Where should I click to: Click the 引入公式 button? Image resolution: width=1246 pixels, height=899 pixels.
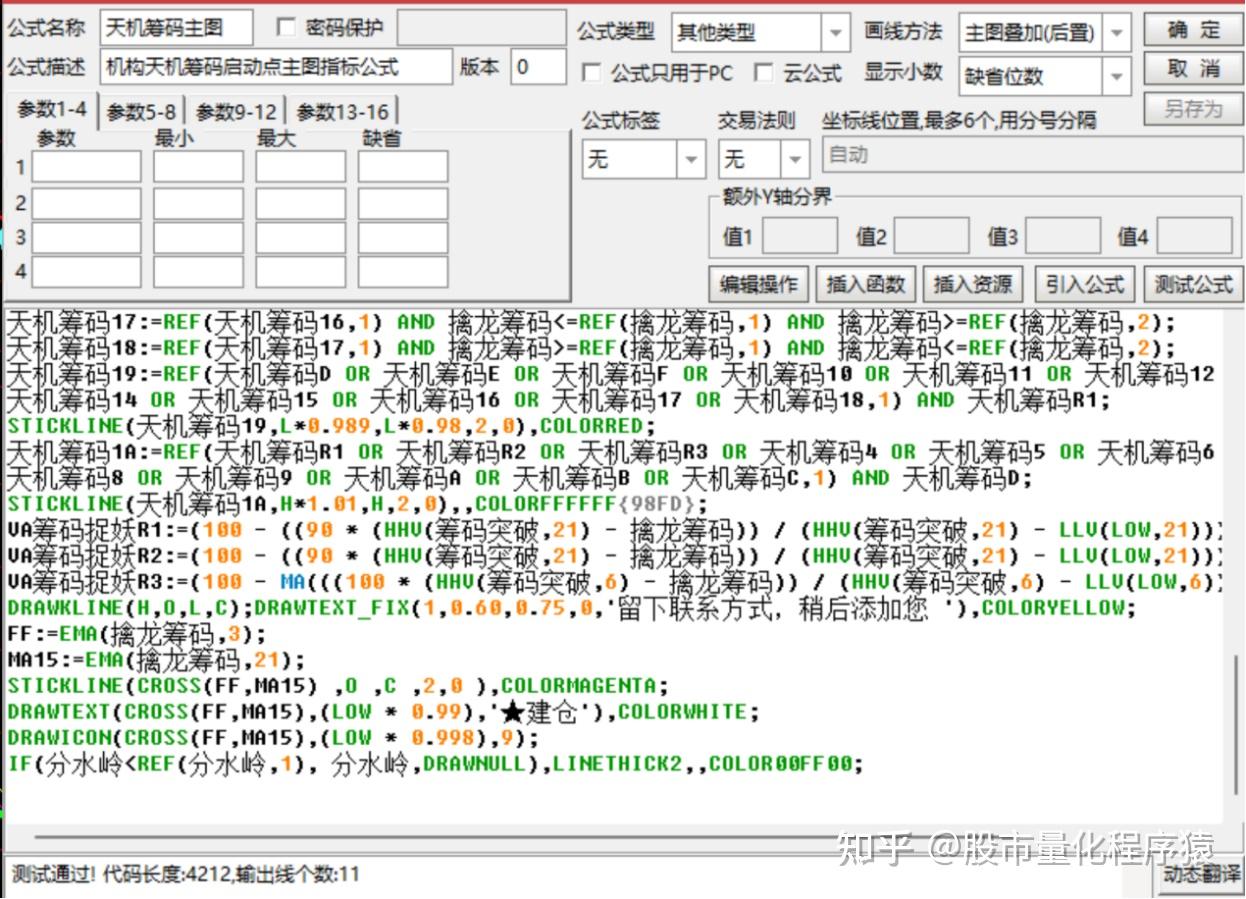1084,284
